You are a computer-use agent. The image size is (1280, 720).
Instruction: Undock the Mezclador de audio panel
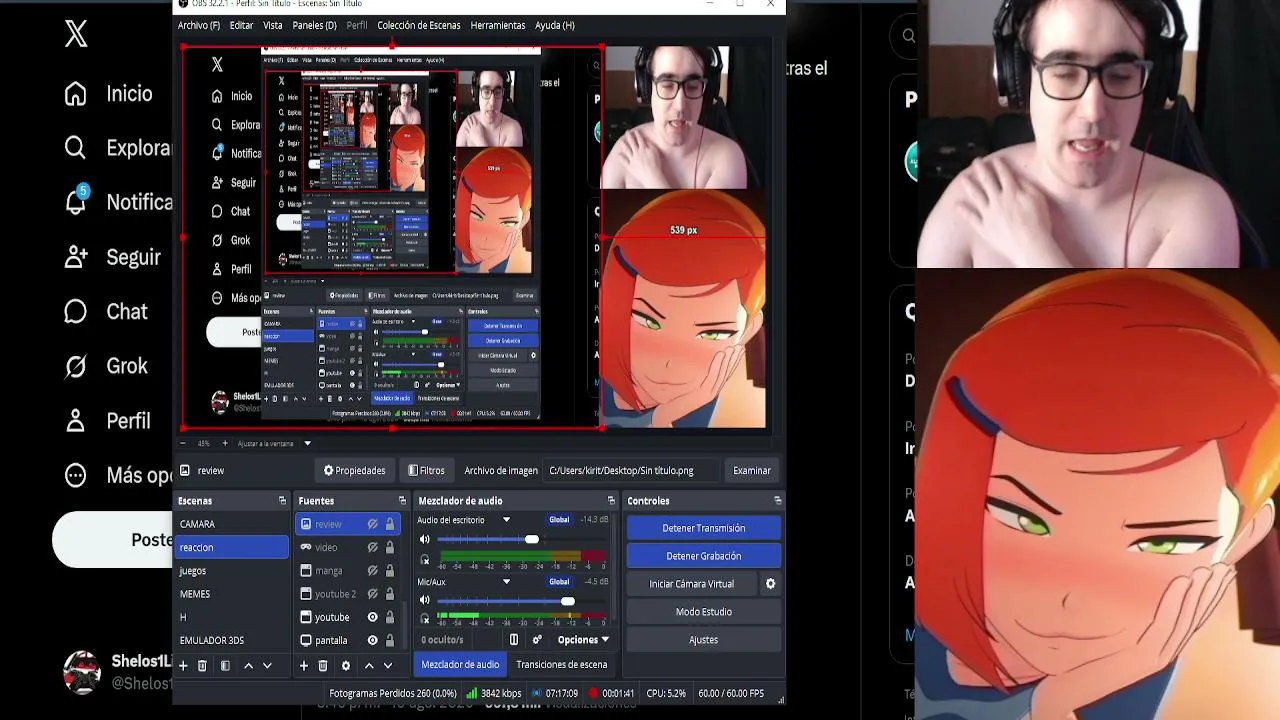pyautogui.click(x=611, y=501)
